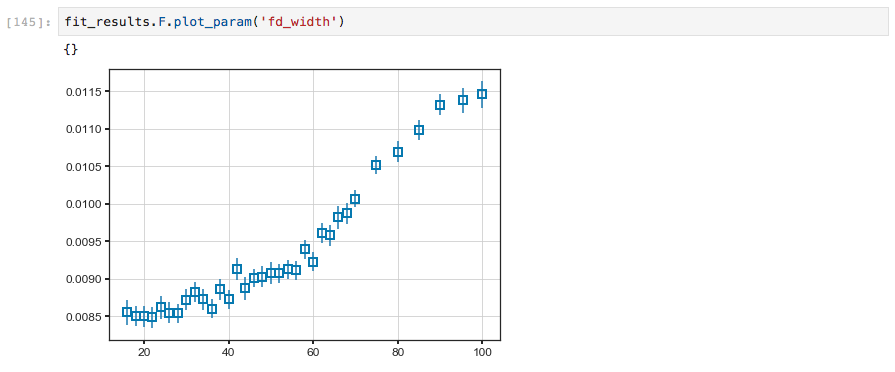Click the leftmost data point marker near x=16

[127, 312]
